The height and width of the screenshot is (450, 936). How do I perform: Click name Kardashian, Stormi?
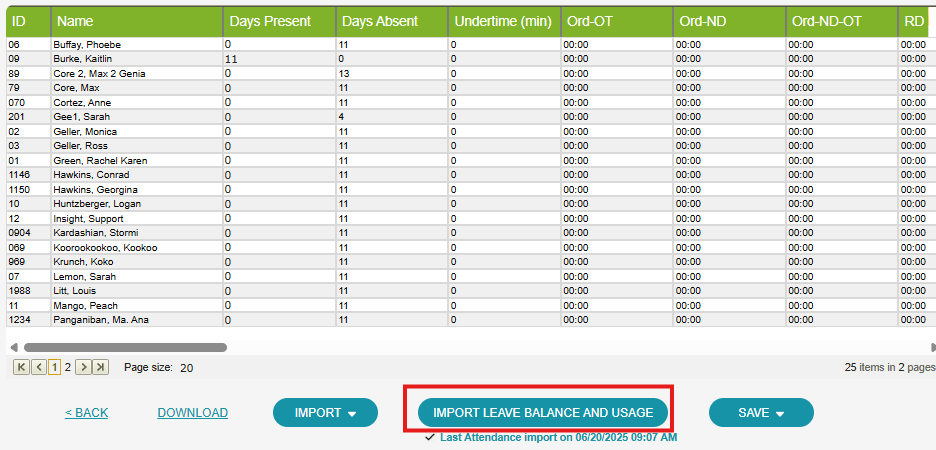(96, 233)
